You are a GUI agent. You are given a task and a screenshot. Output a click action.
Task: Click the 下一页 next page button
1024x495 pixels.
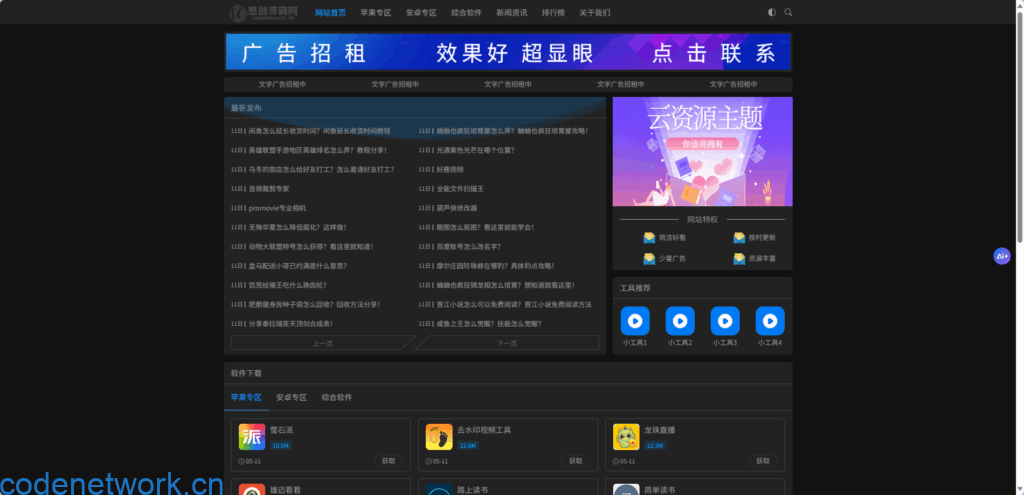[x=507, y=343]
